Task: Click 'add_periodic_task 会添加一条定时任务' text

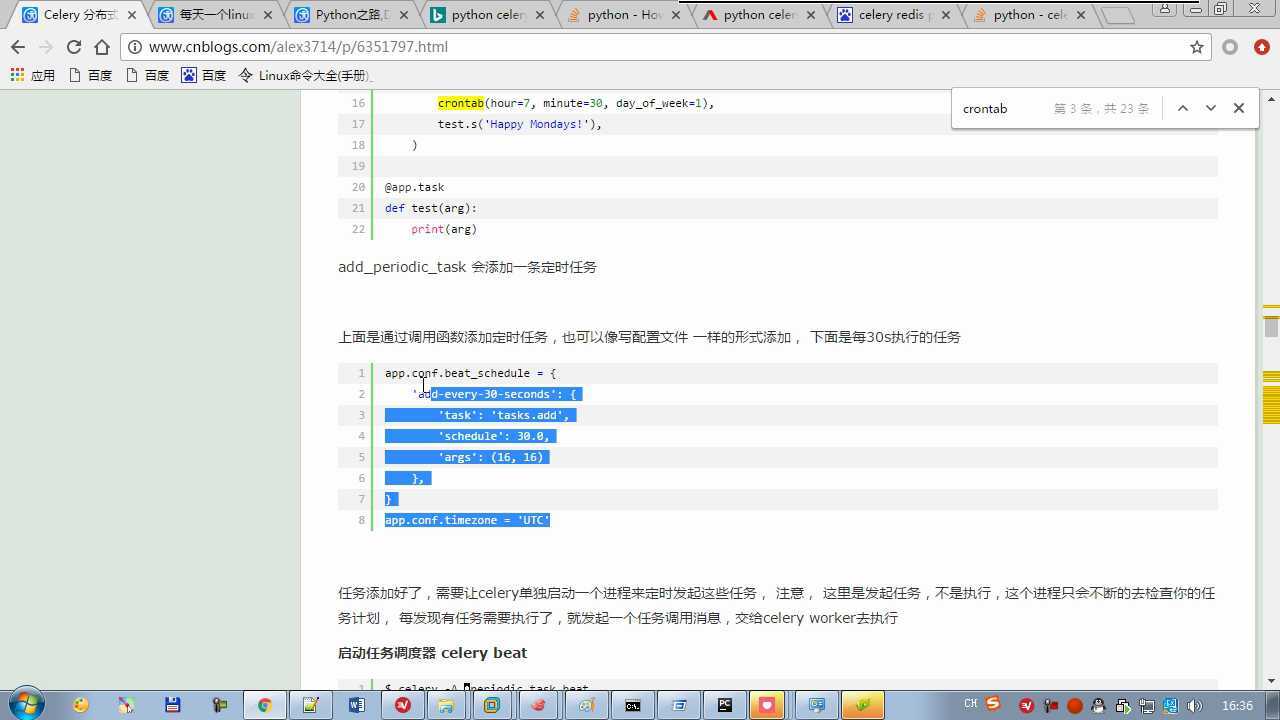Action: pyautogui.click(x=467, y=267)
